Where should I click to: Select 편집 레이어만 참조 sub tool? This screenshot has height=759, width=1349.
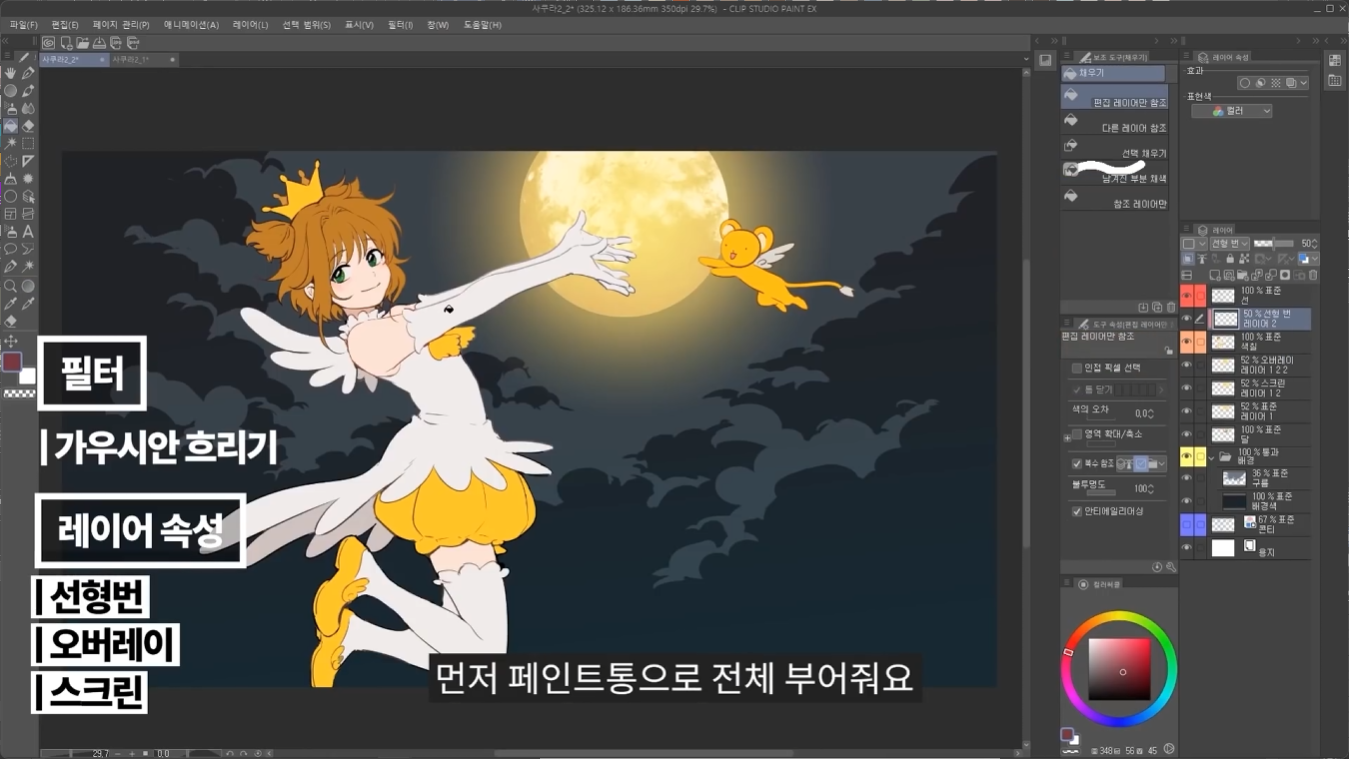1114,97
